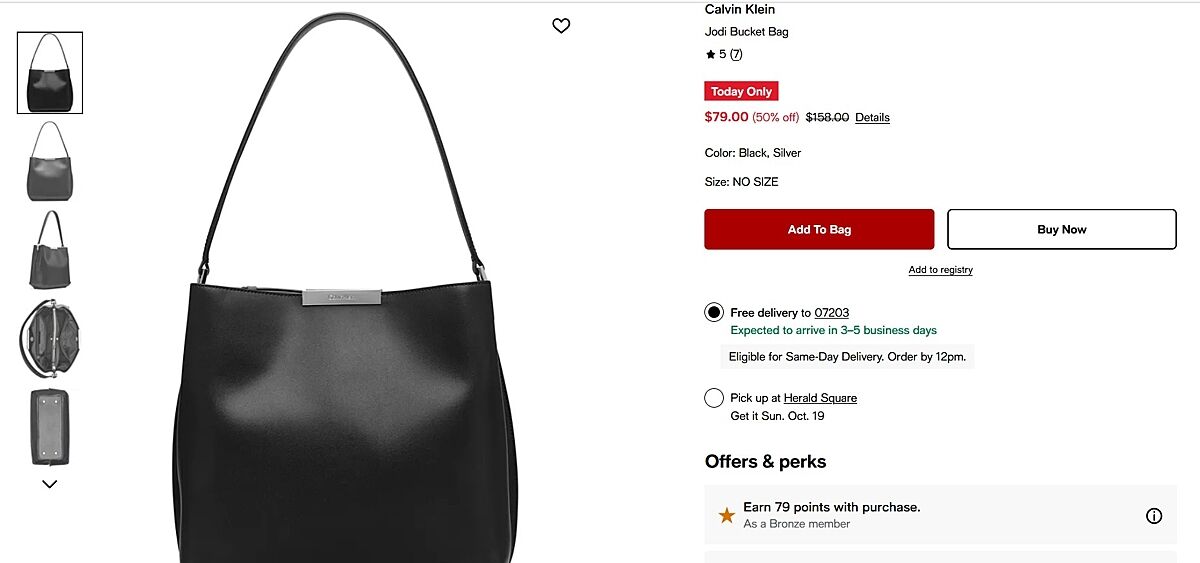Click Add To Bag button
The image size is (1200, 563).
[x=819, y=229]
